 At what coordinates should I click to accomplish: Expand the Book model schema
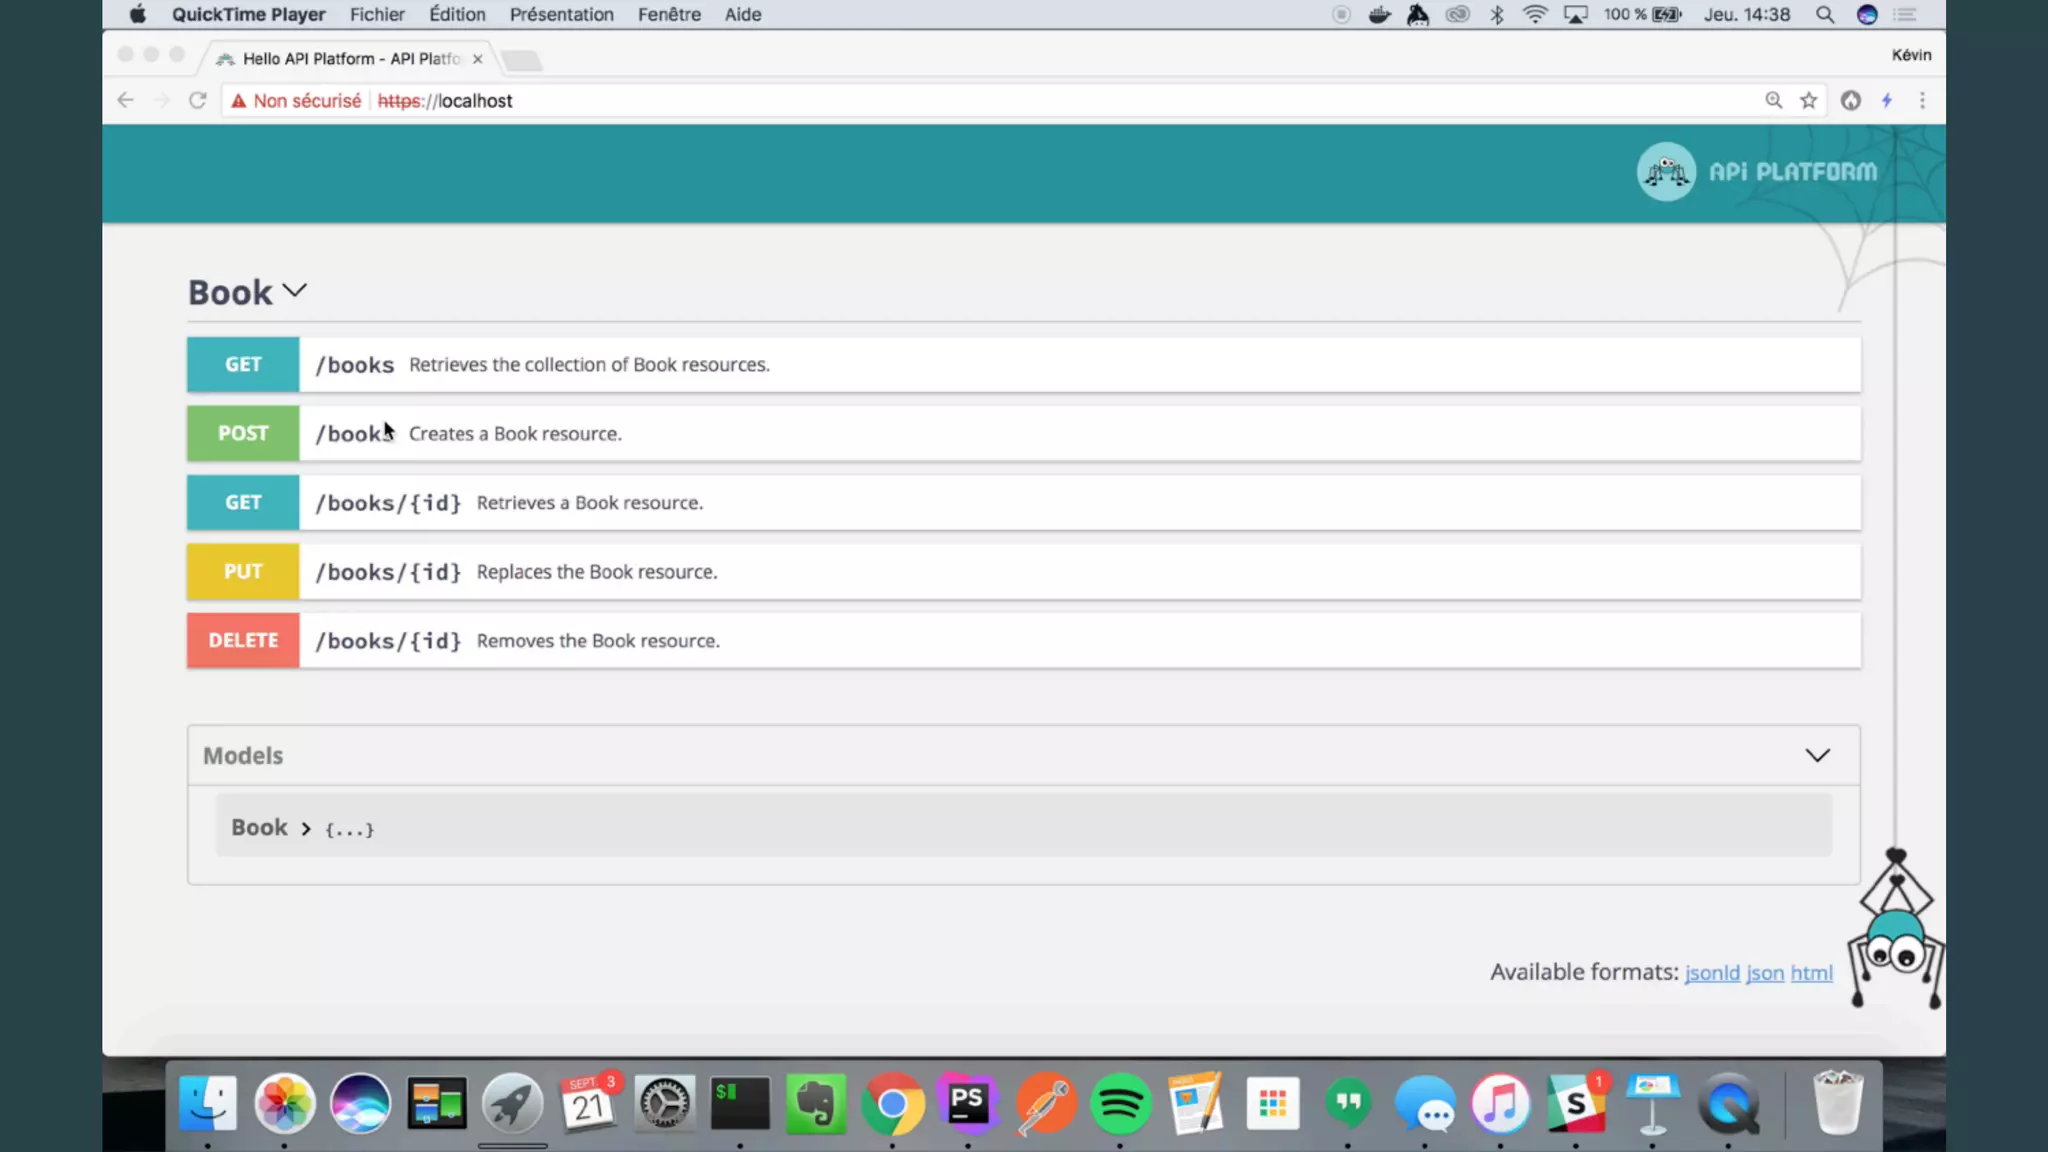click(305, 829)
